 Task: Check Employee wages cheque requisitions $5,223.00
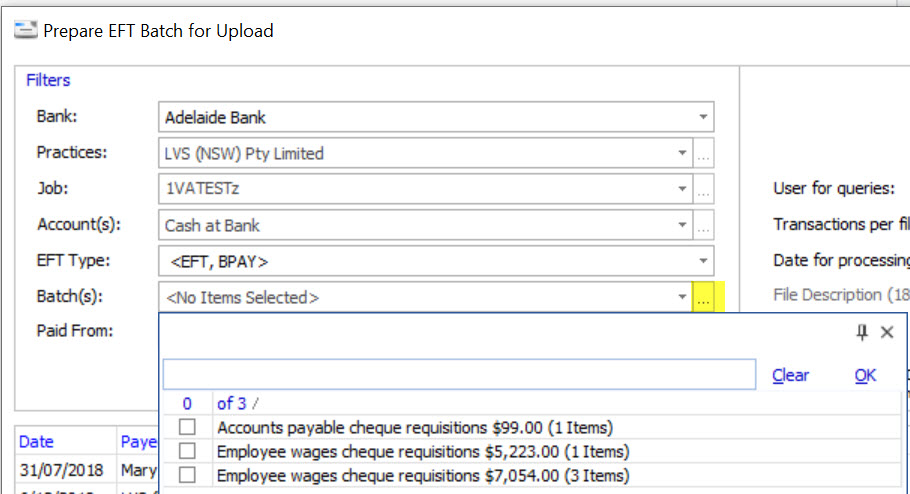point(187,452)
